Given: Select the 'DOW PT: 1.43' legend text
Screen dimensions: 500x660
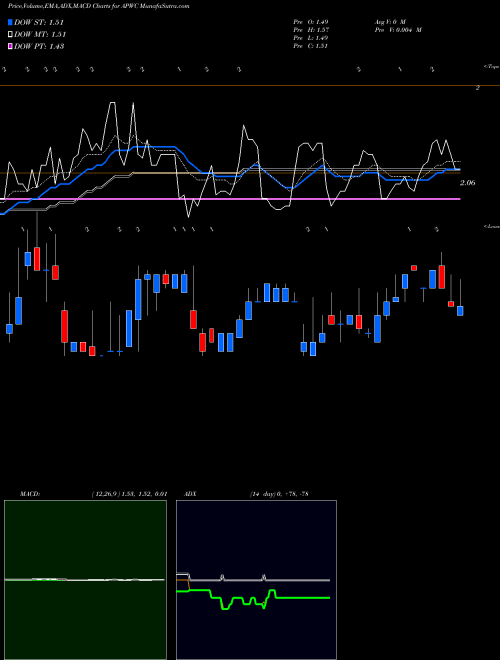Looking at the screenshot, I should (x=39, y=47).
